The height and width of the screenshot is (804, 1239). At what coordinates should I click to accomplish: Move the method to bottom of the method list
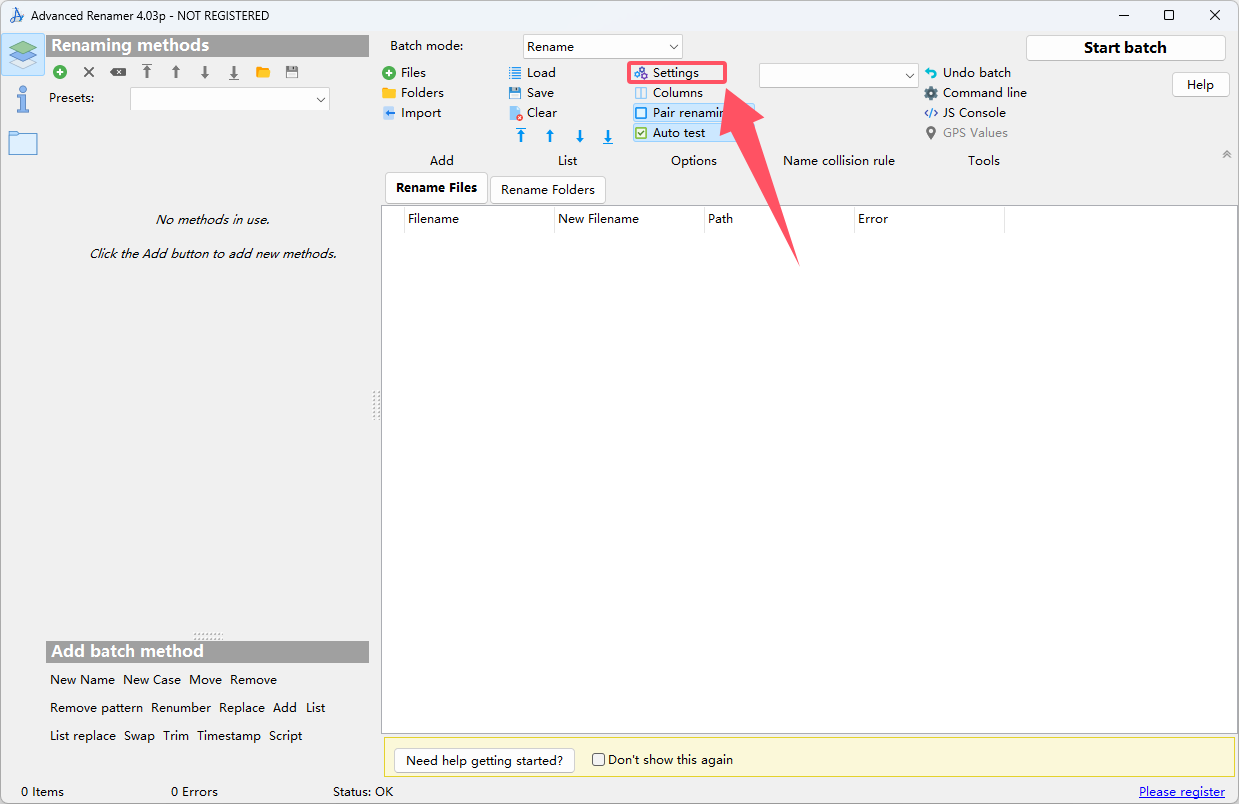tap(234, 72)
